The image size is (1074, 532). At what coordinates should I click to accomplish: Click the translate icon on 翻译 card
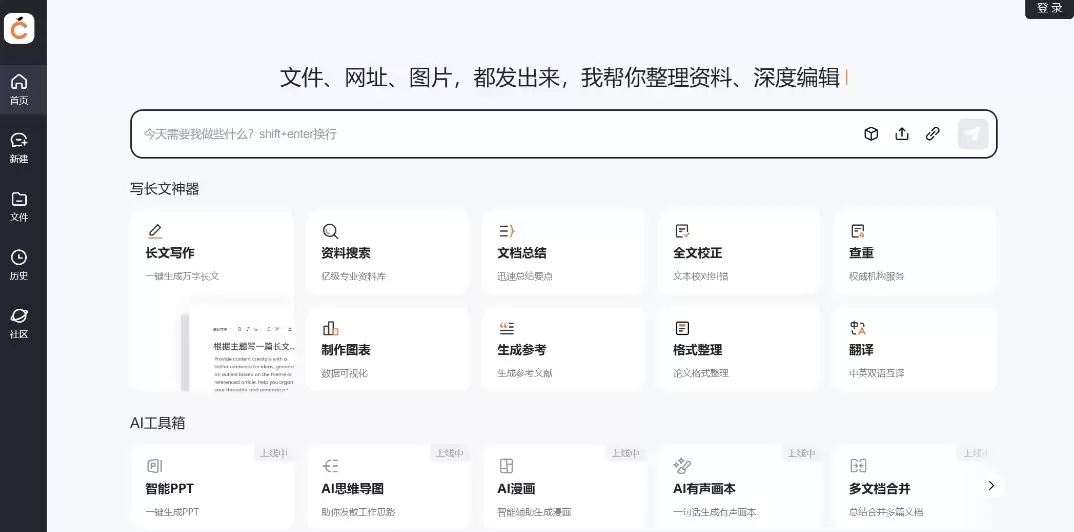(858, 328)
